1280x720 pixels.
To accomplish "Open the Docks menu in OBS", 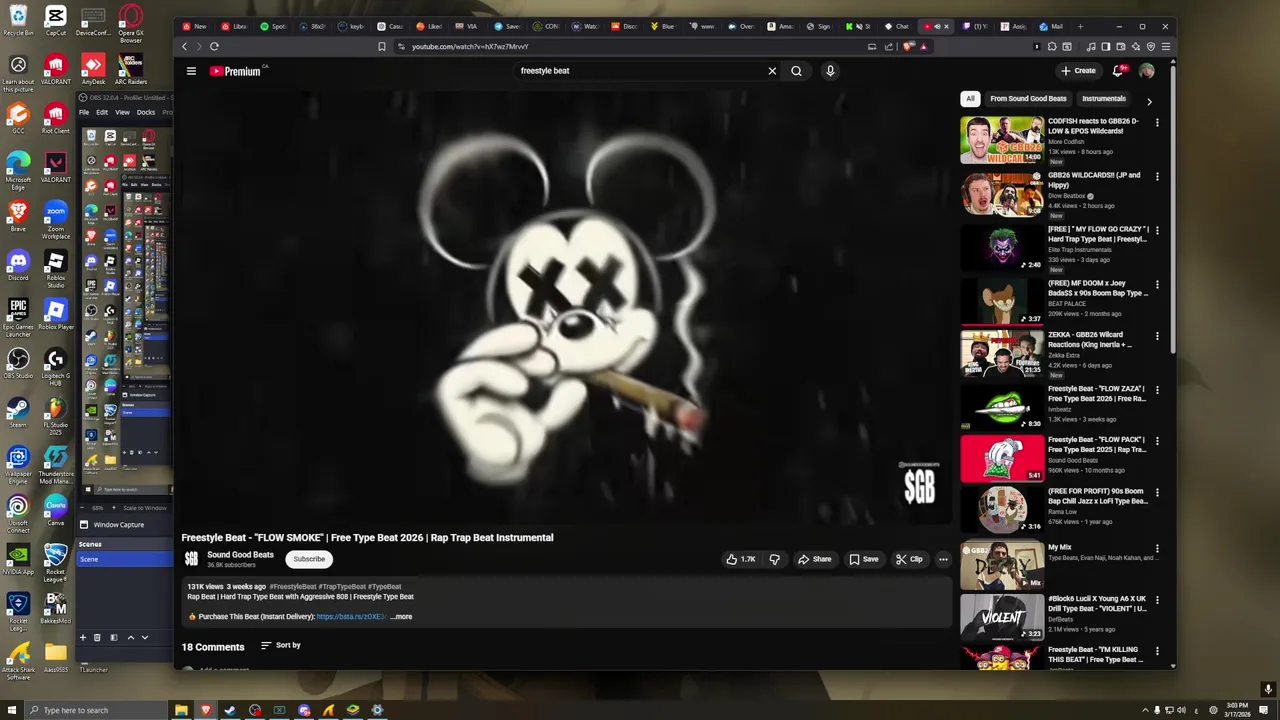I will (x=146, y=112).
